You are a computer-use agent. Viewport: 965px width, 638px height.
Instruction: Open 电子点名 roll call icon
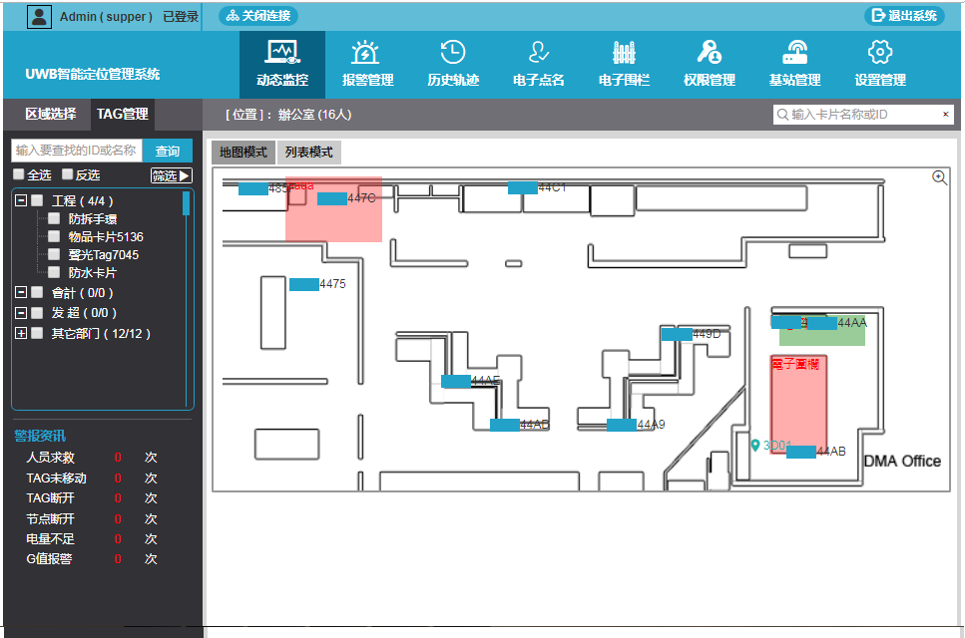(539, 53)
